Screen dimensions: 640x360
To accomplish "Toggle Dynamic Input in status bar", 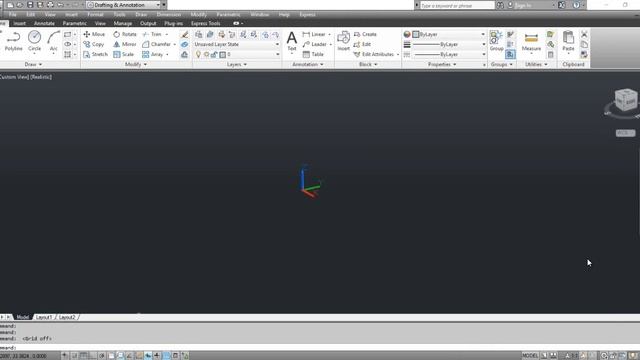I will click(157, 356).
